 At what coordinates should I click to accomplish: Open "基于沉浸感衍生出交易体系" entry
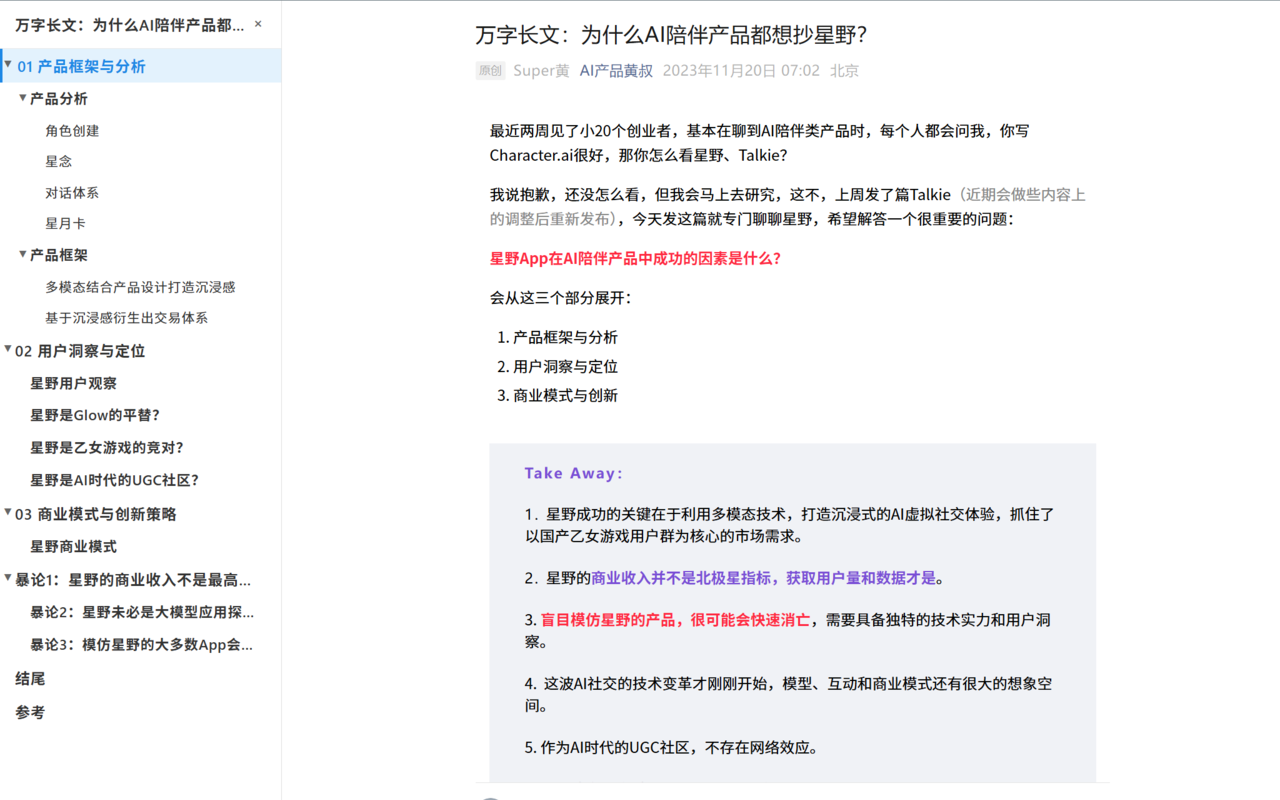139,318
